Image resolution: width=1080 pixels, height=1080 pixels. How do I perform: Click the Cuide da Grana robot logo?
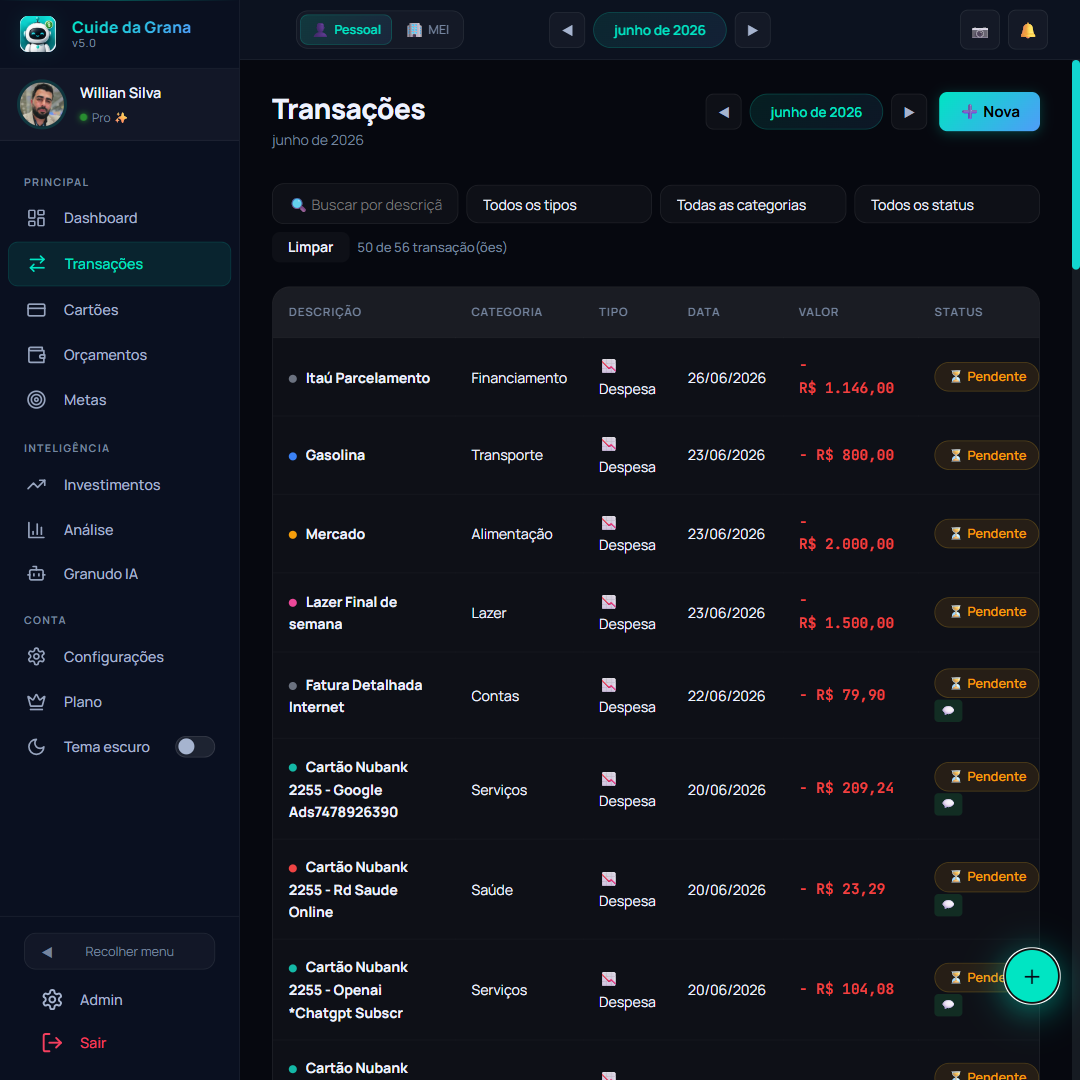coord(38,33)
